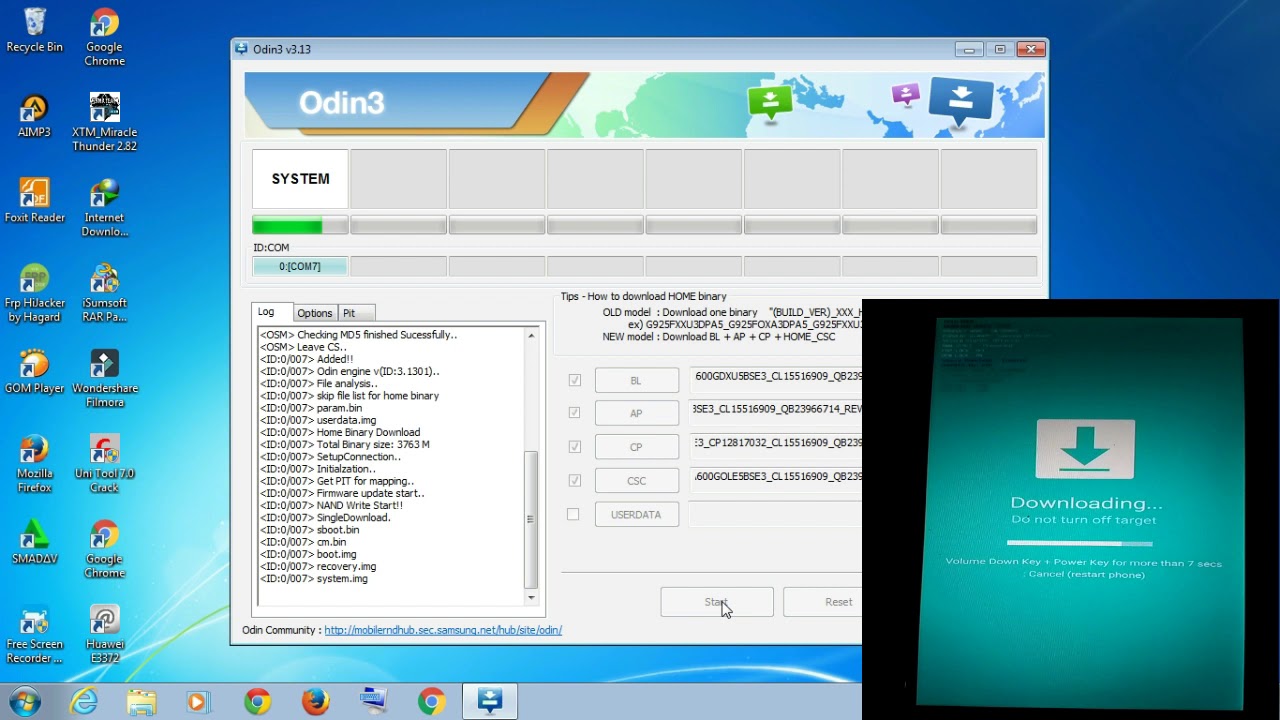Launch XTM Miracle Thunder 2.82 shortcut

104,122
